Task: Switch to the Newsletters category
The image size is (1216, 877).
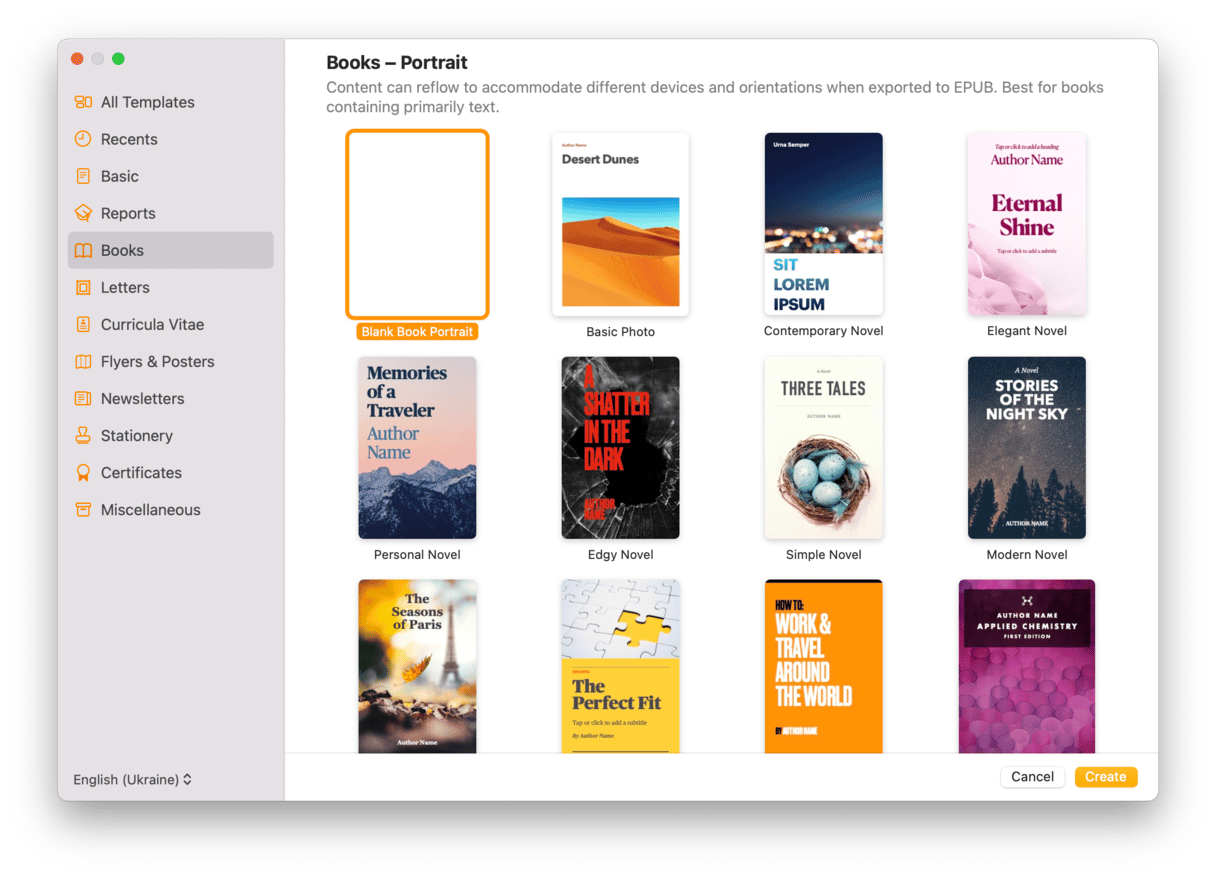Action: click(142, 398)
